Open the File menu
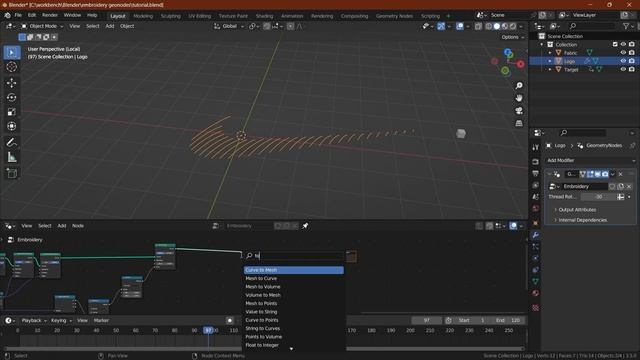Viewport: 640px width, 360px height. tap(18, 15)
